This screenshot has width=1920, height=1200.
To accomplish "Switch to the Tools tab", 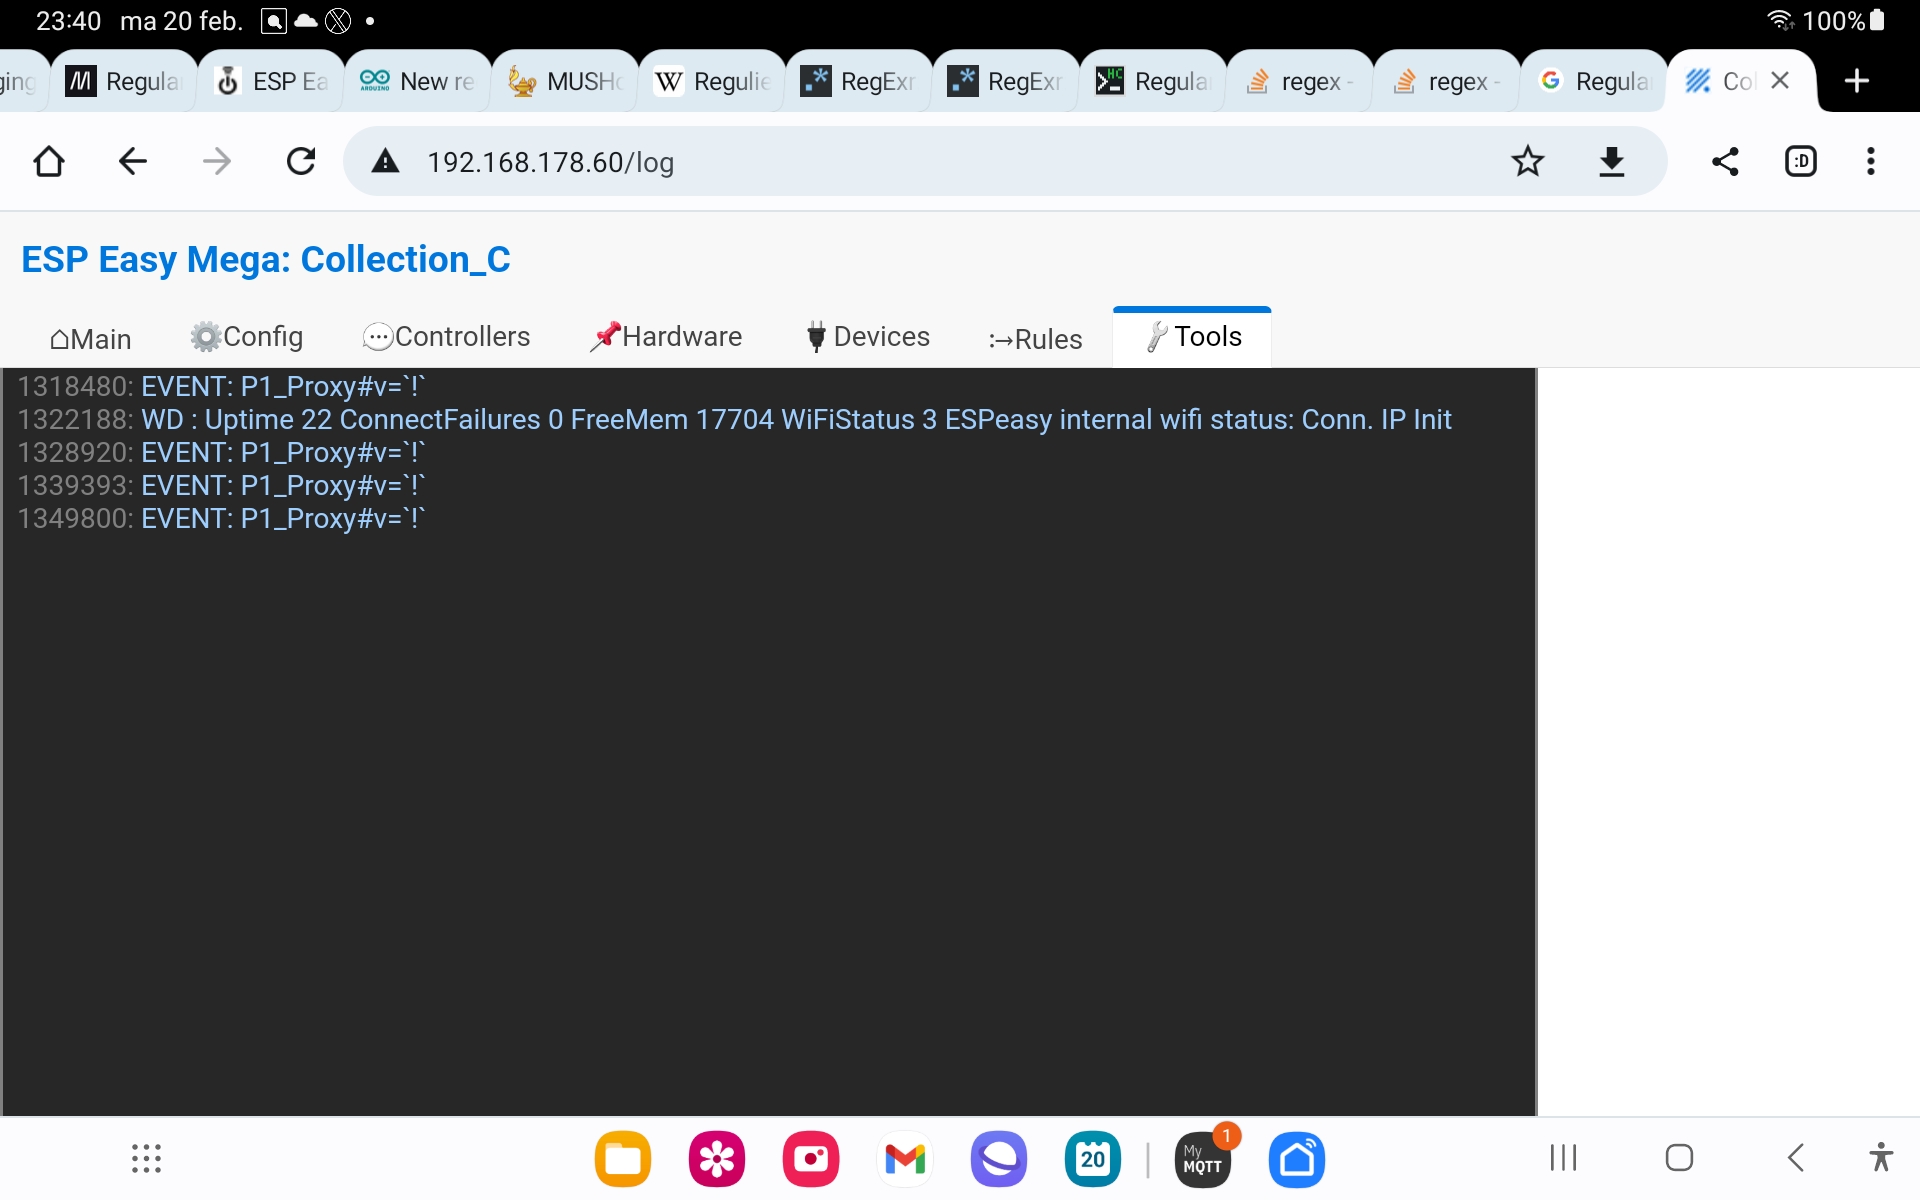I will (x=1192, y=336).
